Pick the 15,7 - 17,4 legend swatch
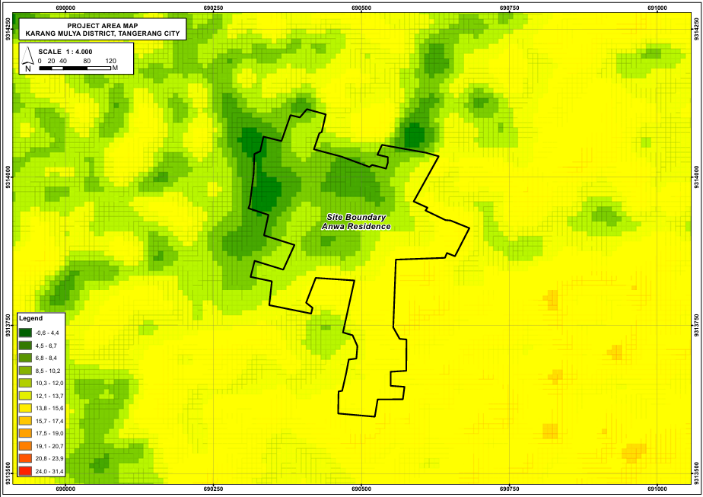Screen dimensions: 703x497 [25, 421]
